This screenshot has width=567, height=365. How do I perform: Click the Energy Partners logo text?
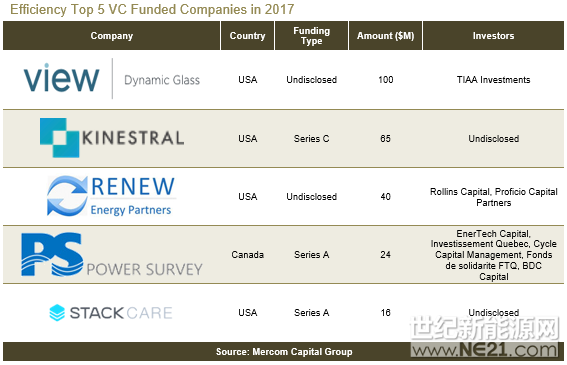tap(131, 210)
